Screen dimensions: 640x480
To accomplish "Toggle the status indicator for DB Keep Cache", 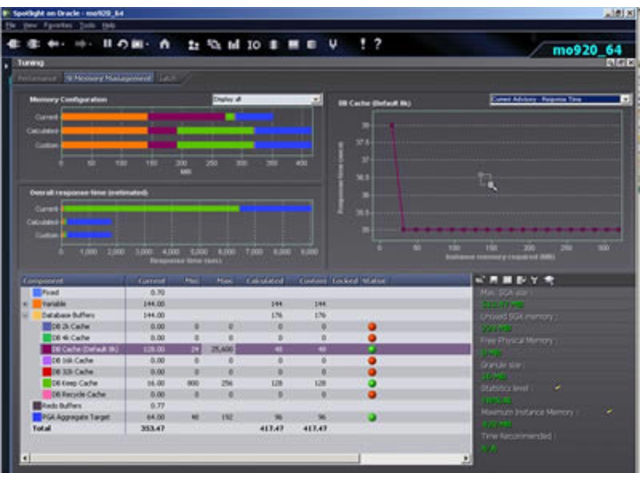I will [372, 382].
